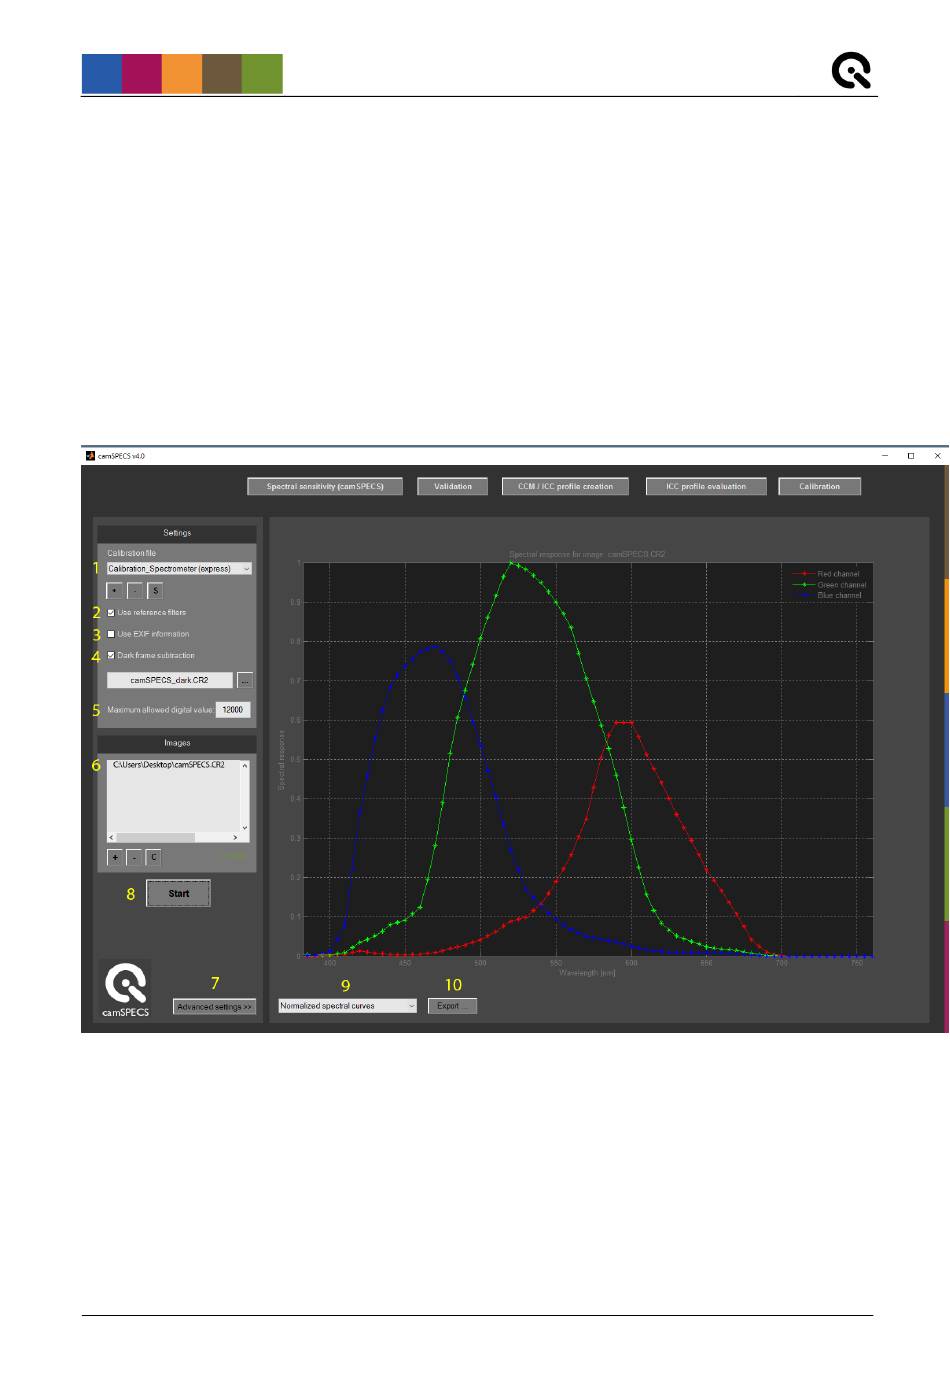Close the camSPECS window

coord(937,456)
